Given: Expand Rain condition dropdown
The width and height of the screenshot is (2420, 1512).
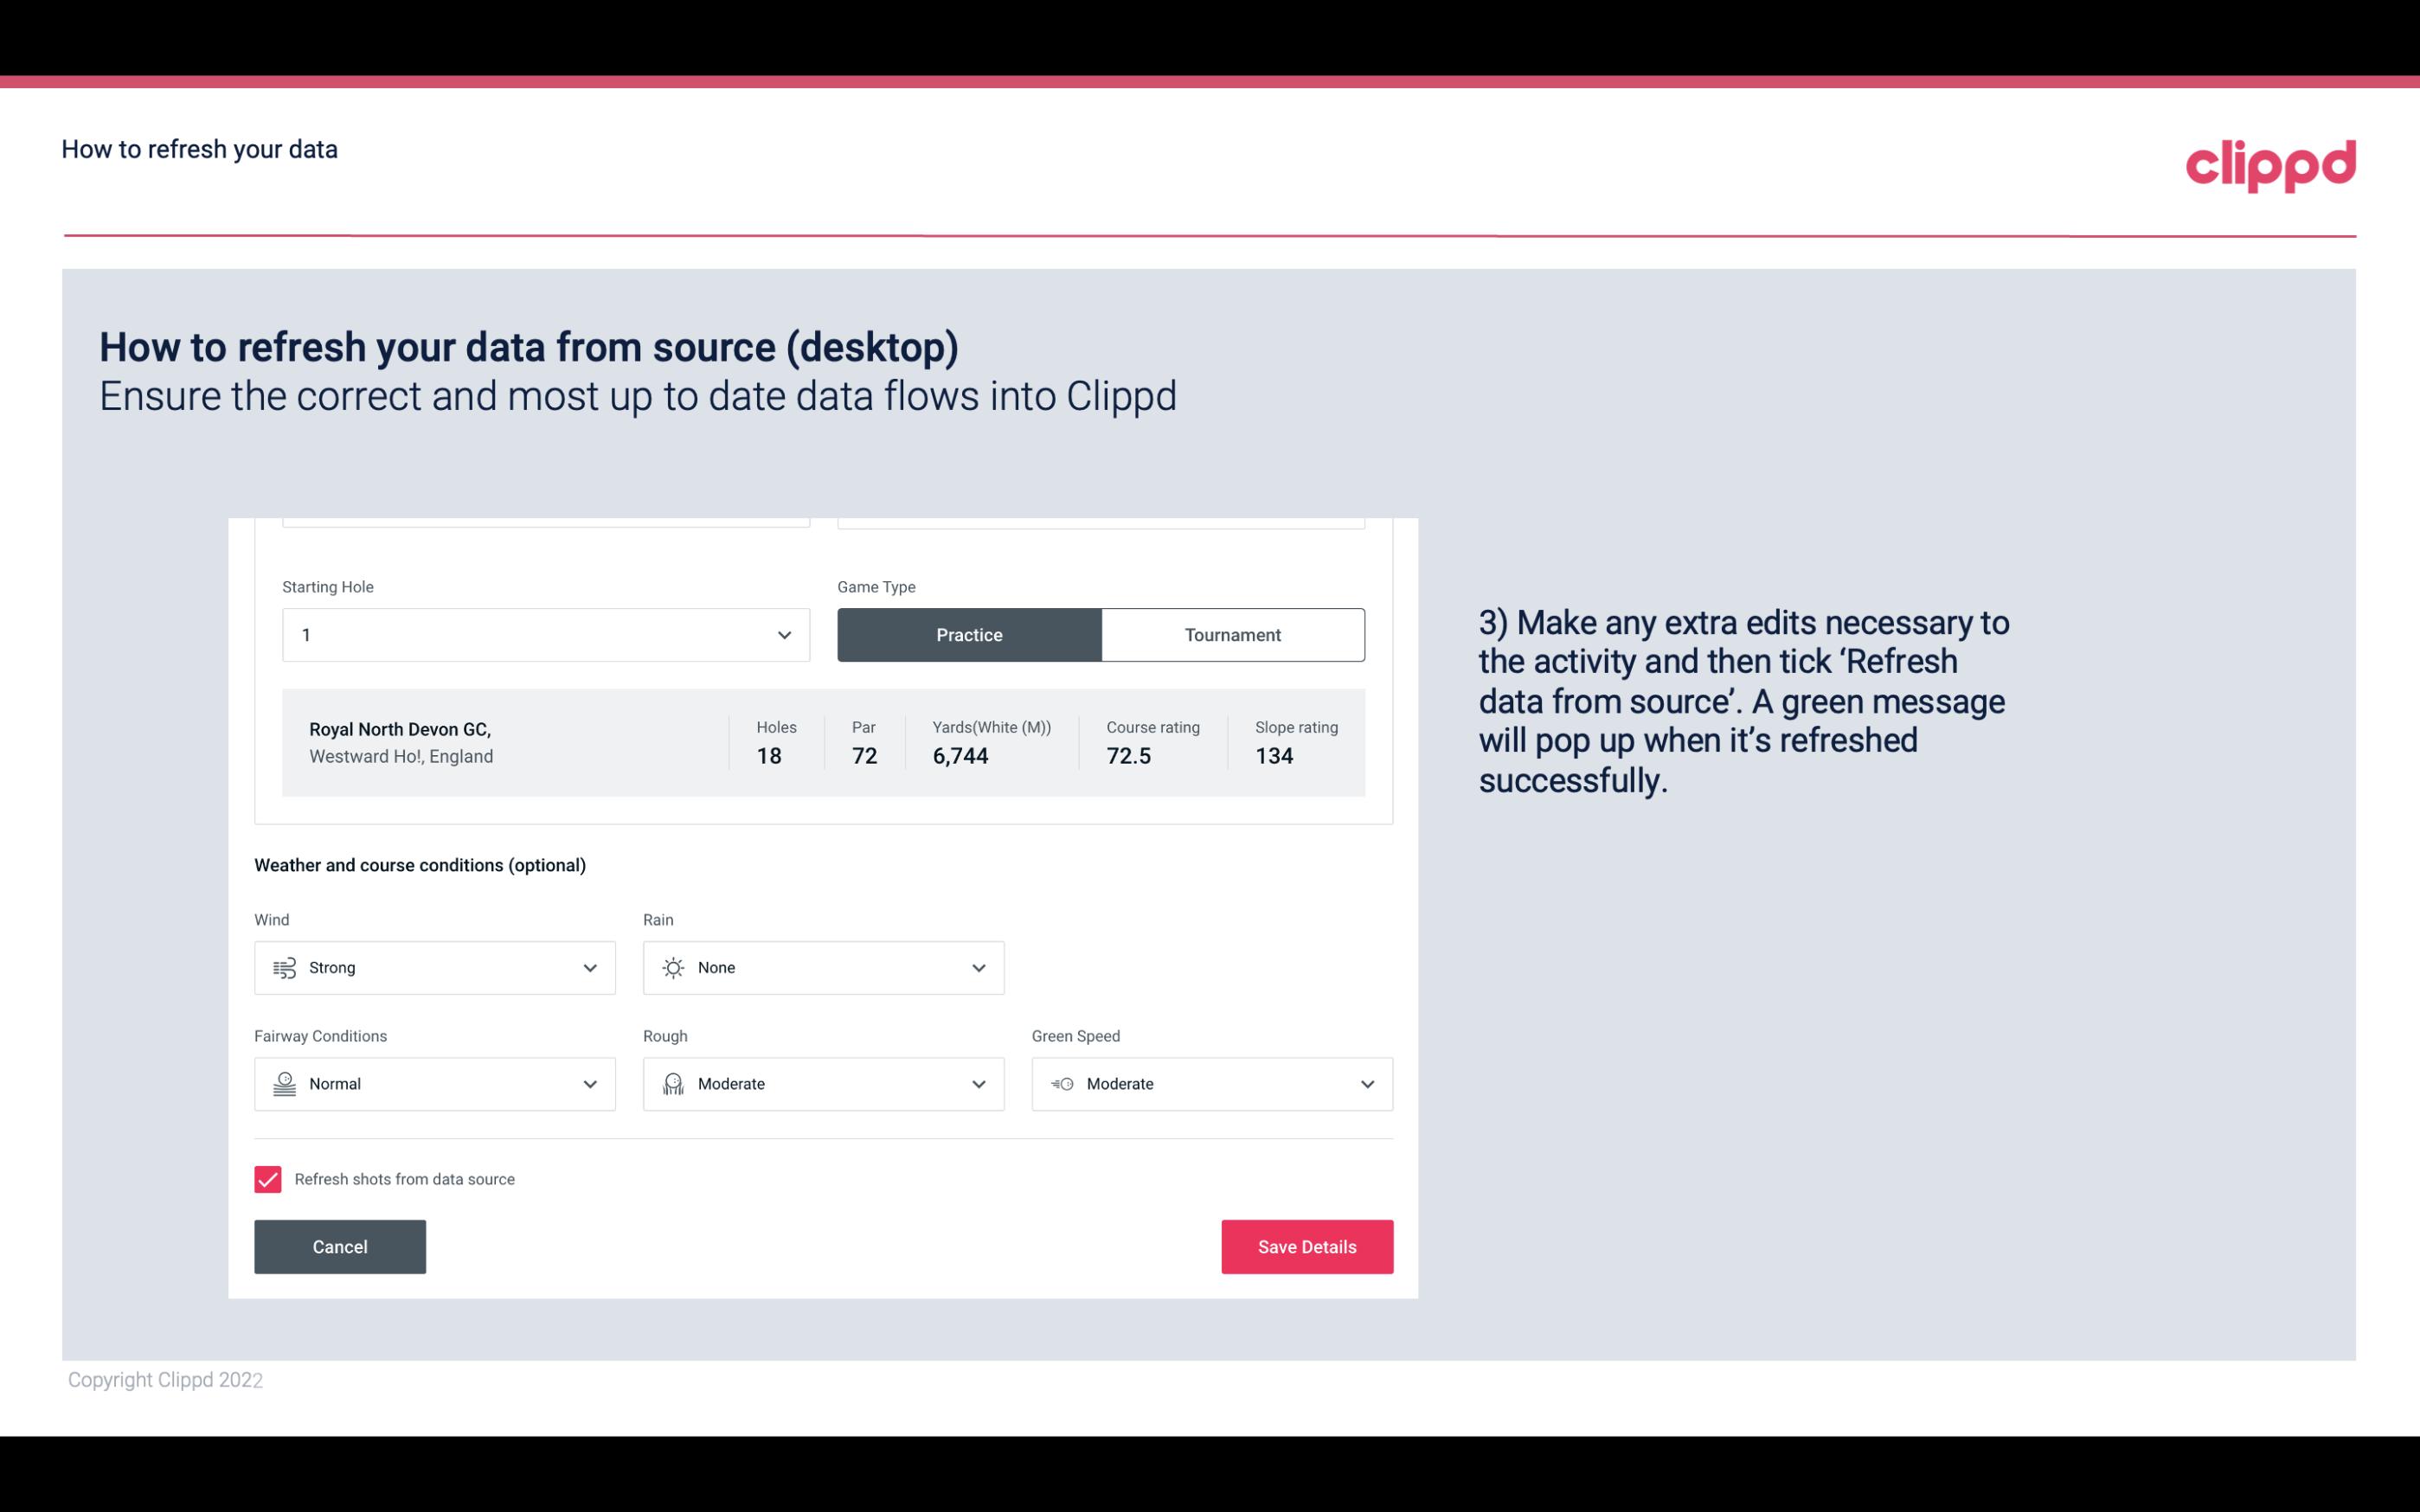Looking at the screenshot, I should tap(978, 967).
